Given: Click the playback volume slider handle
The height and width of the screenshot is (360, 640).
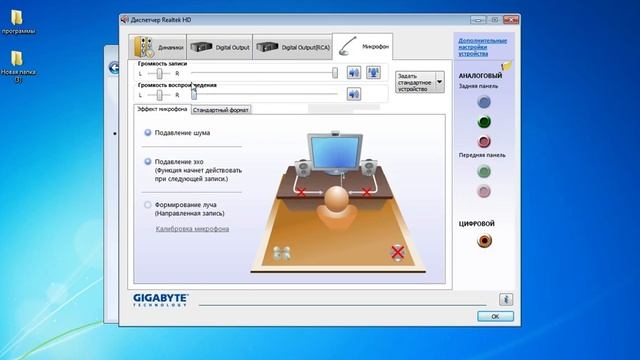Looking at the screenshot, I should (x=194, y=94).
